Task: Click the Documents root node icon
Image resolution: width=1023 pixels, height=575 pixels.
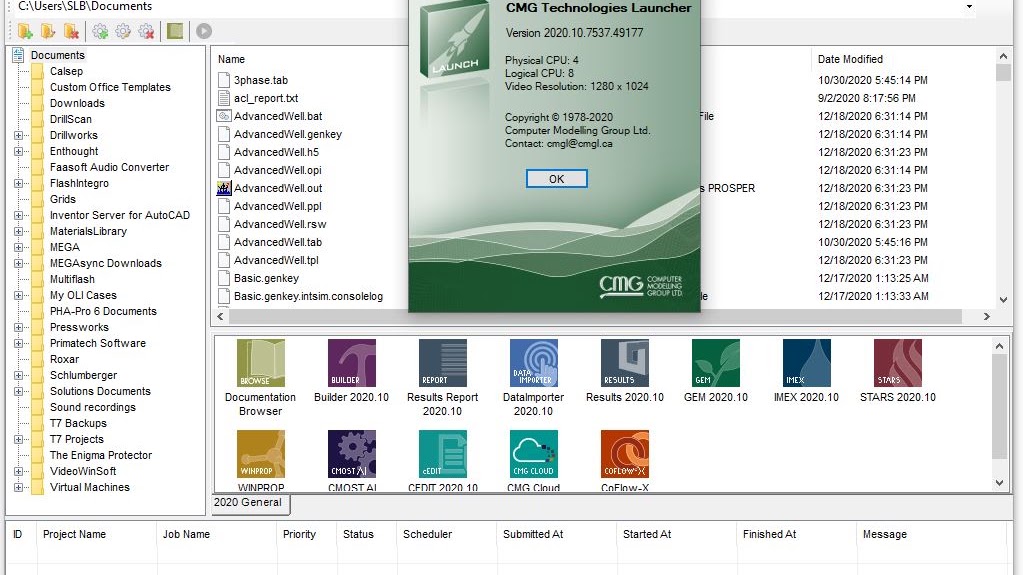Action: click(18, 55)
